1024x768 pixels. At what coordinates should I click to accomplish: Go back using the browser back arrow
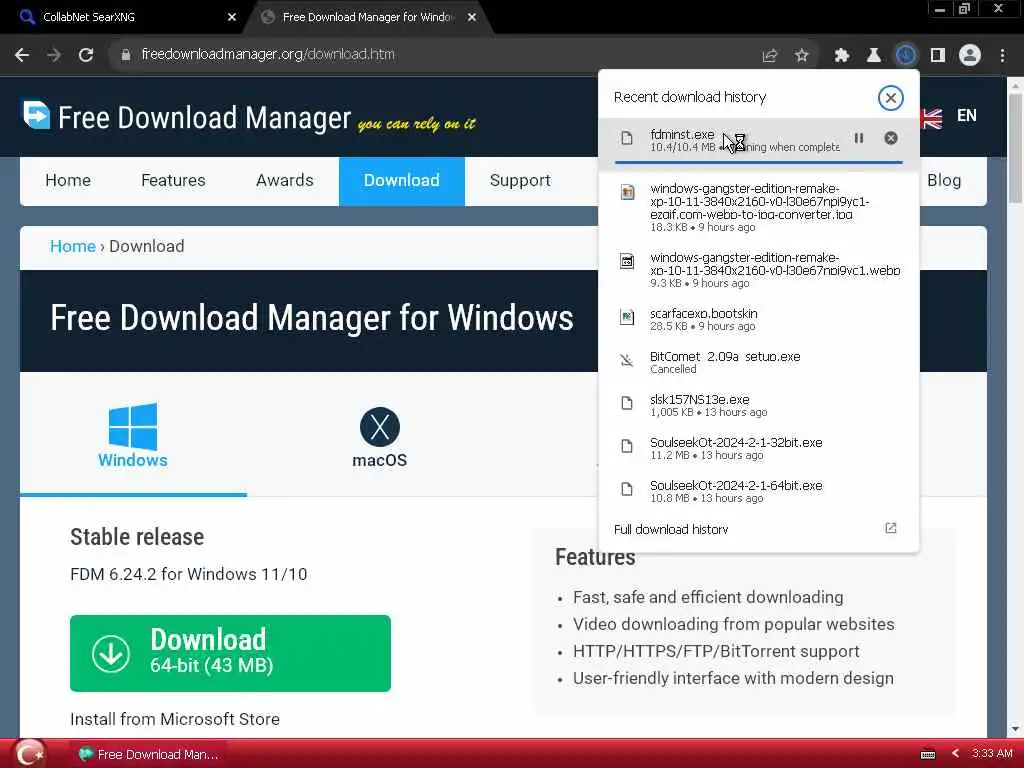[22, 55]
